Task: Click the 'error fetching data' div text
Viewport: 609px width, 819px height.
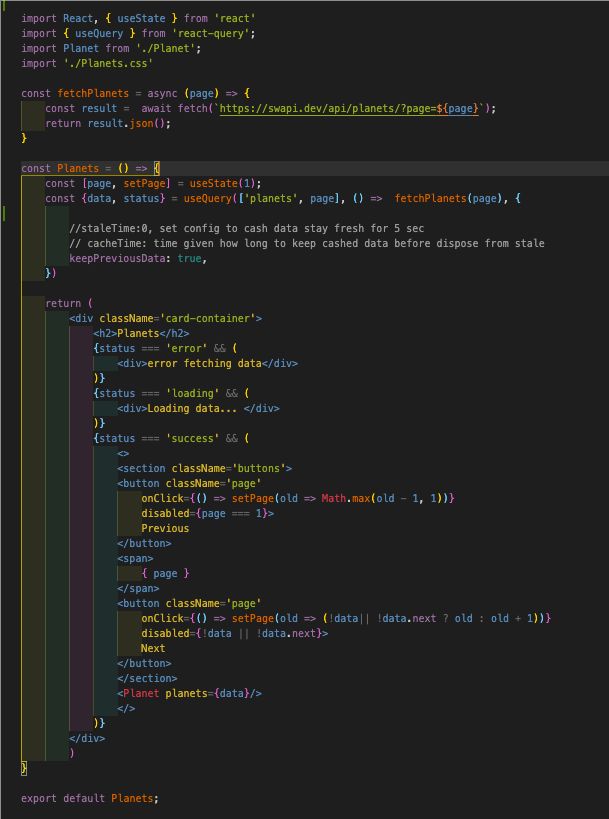Action: pos(204,364)
